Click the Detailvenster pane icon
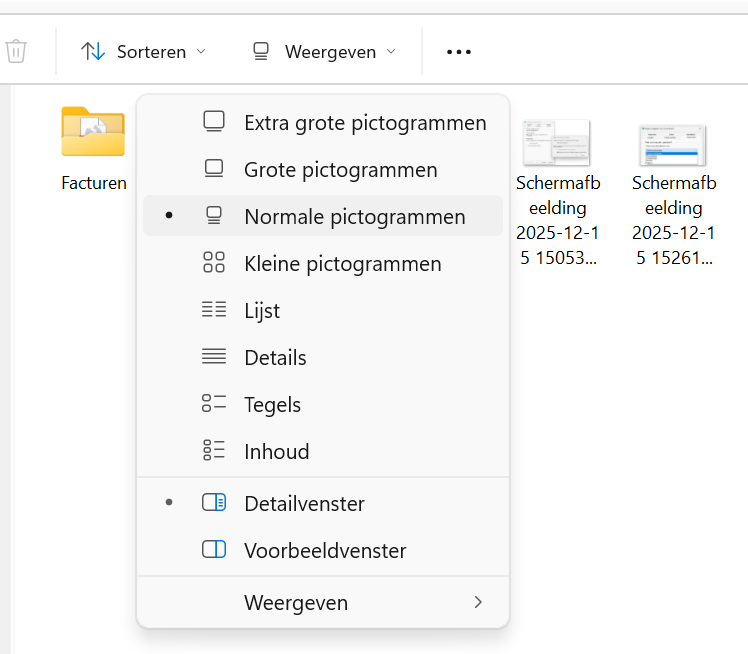 click(214, 502)
